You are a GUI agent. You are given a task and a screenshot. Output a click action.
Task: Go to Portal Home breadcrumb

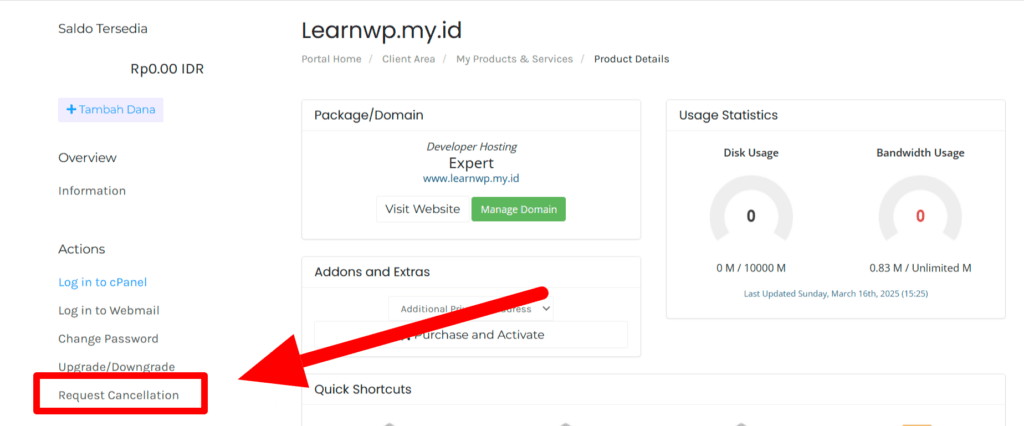[331, 59]
